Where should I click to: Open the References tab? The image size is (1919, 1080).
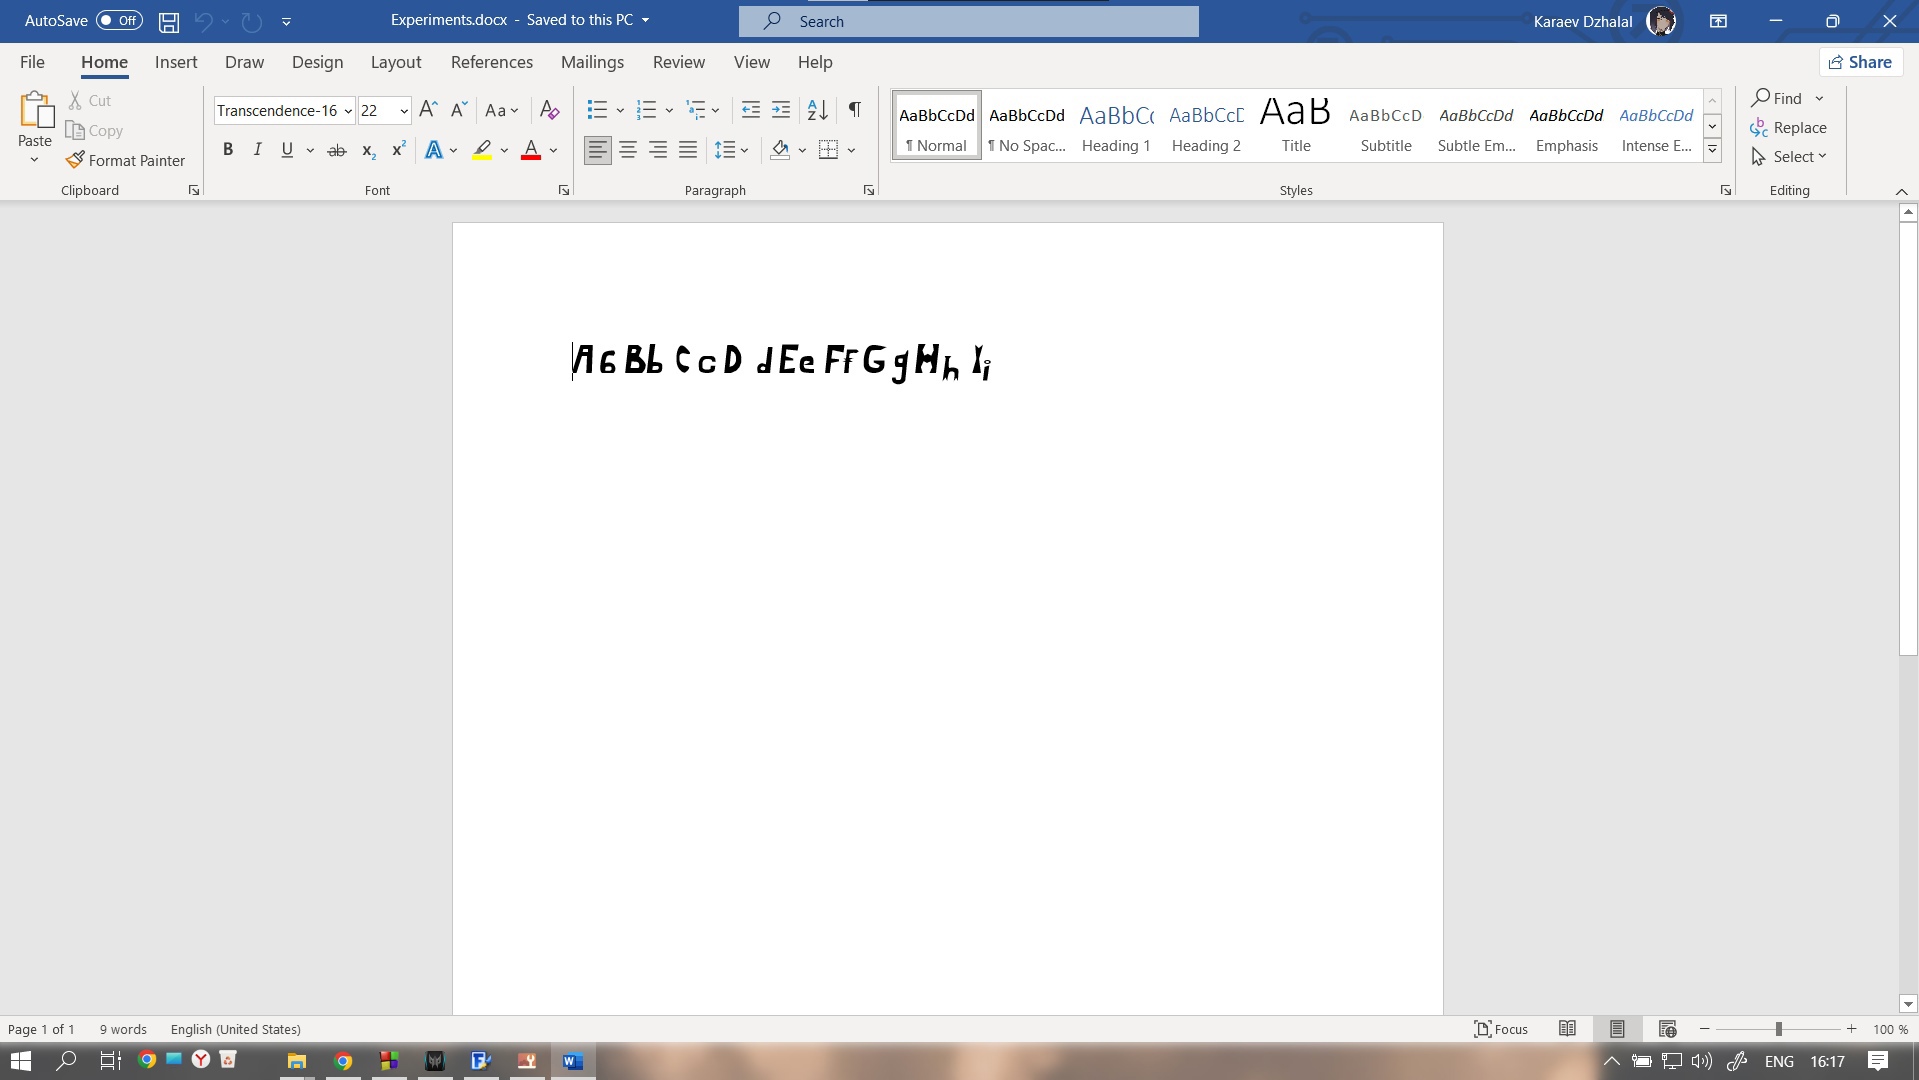[492, 62]
